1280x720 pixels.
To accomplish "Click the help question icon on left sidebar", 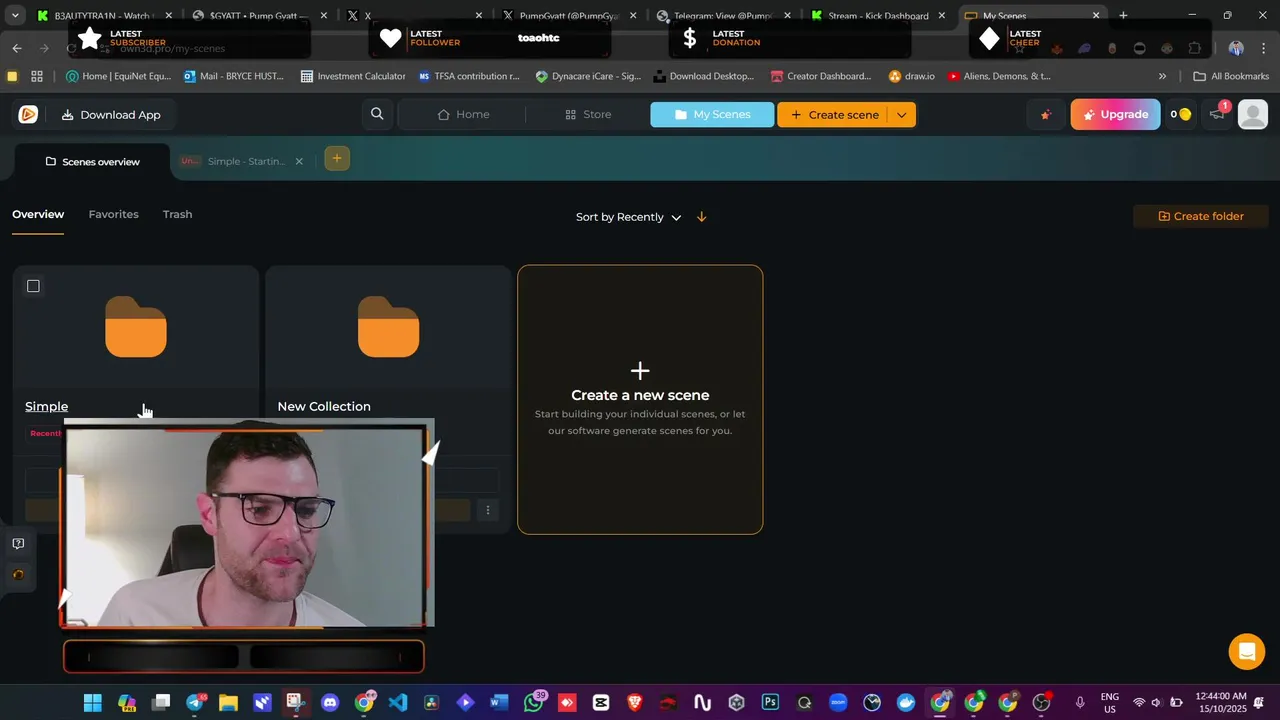I will click(x=18, y=543).
